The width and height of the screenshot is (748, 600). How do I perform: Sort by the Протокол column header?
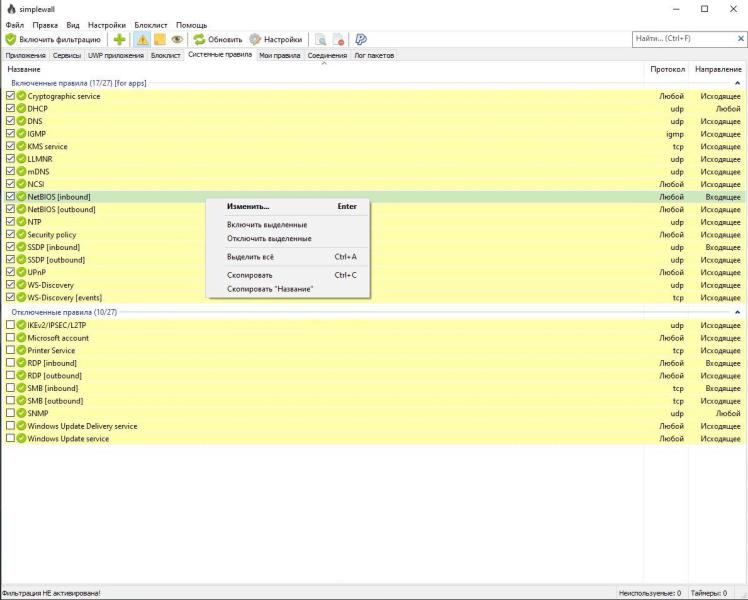click(667, 69)
